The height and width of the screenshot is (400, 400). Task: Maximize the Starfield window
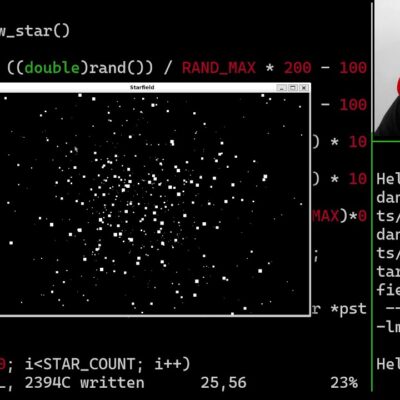293,88
